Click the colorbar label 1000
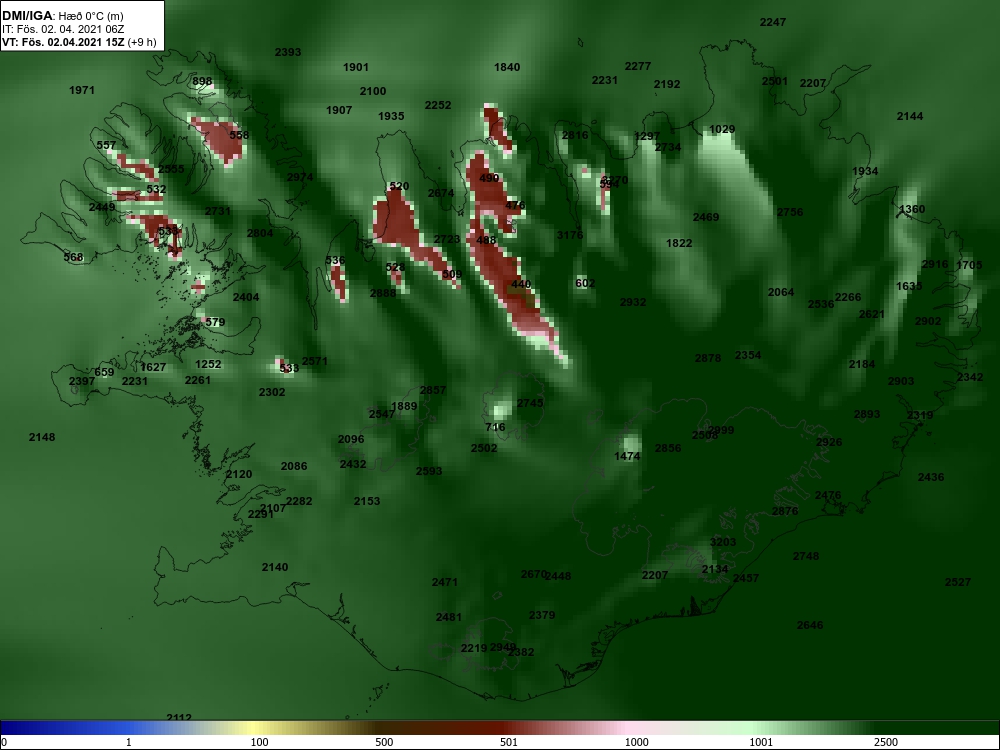 636,742
